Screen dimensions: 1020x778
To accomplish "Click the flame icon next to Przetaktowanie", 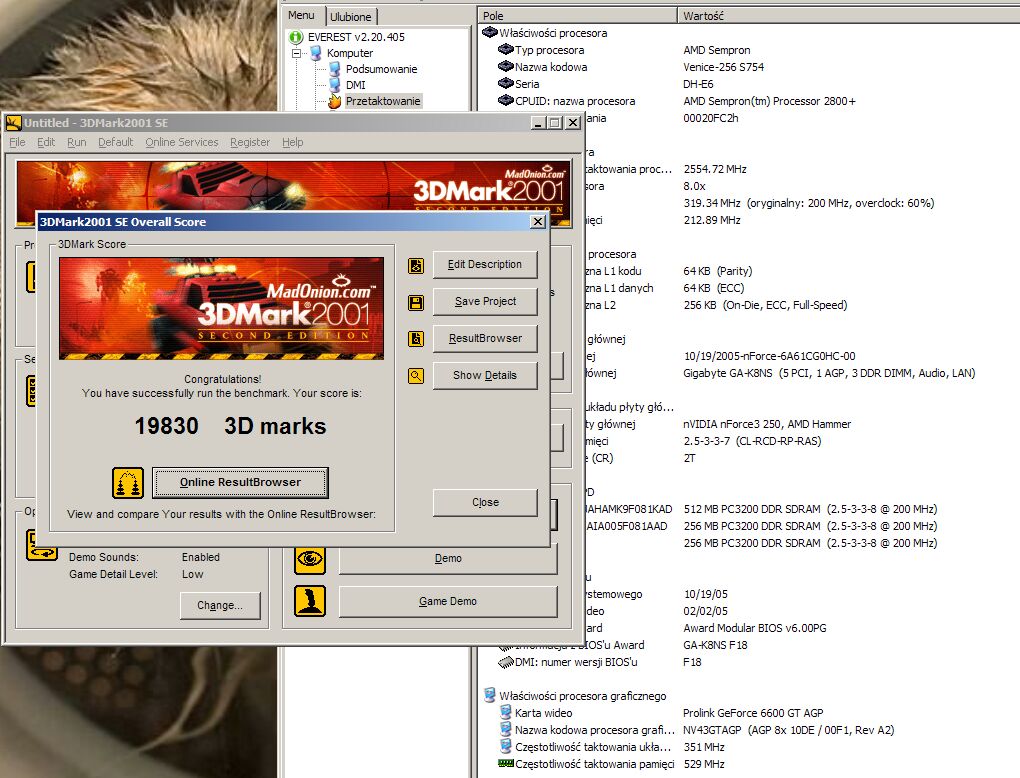I will point(334,101).
